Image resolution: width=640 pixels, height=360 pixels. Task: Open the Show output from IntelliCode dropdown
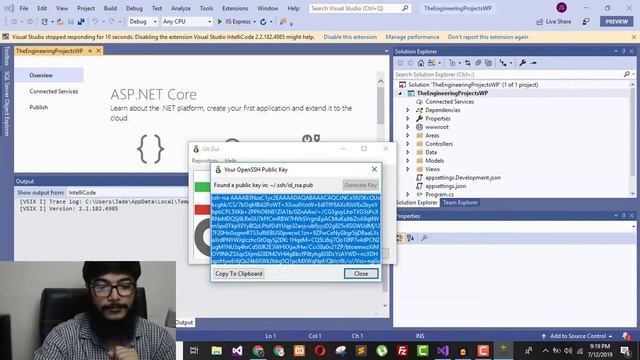tap(128, 192)
